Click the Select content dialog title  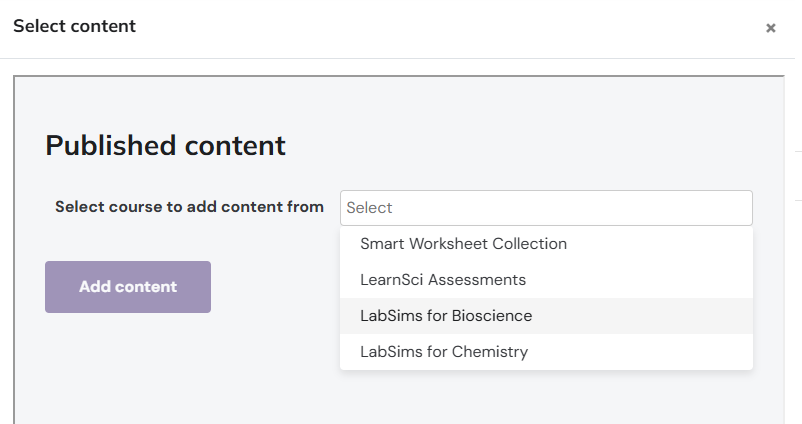(74, 26)
